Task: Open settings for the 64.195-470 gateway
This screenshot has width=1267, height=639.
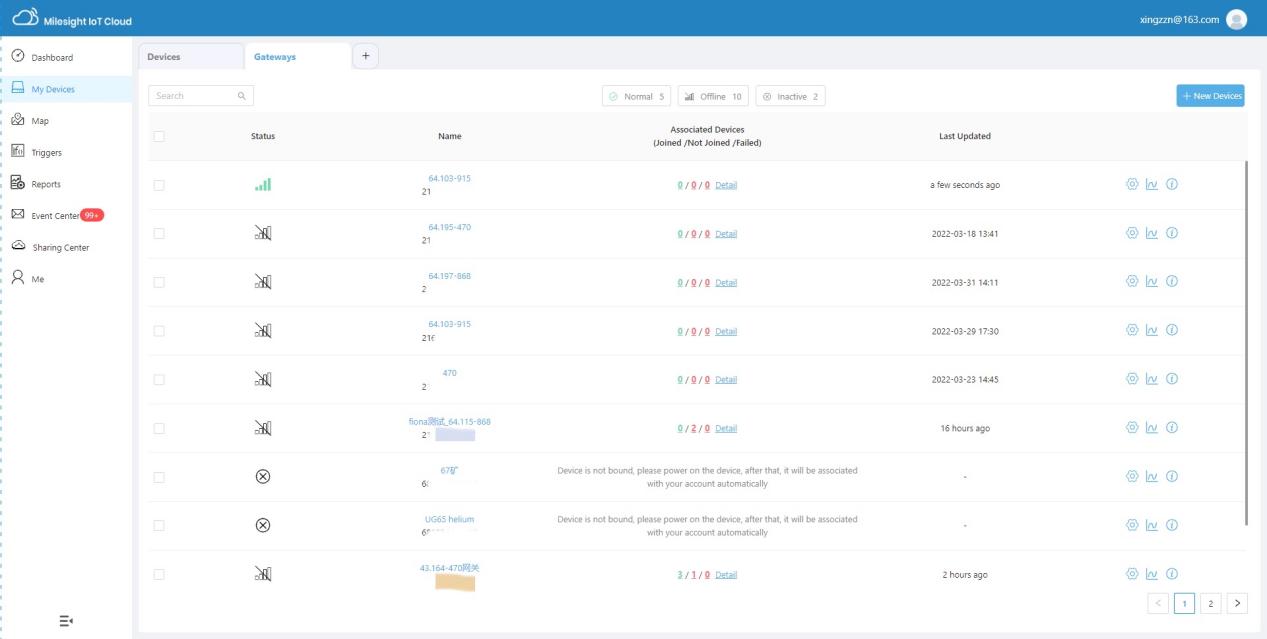Action: [1132, 233]
